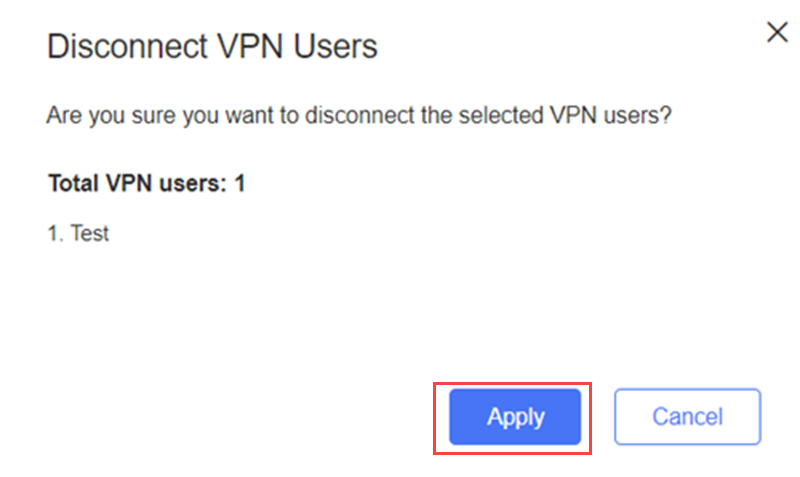Click the Total VPN users label

[147, 183]
